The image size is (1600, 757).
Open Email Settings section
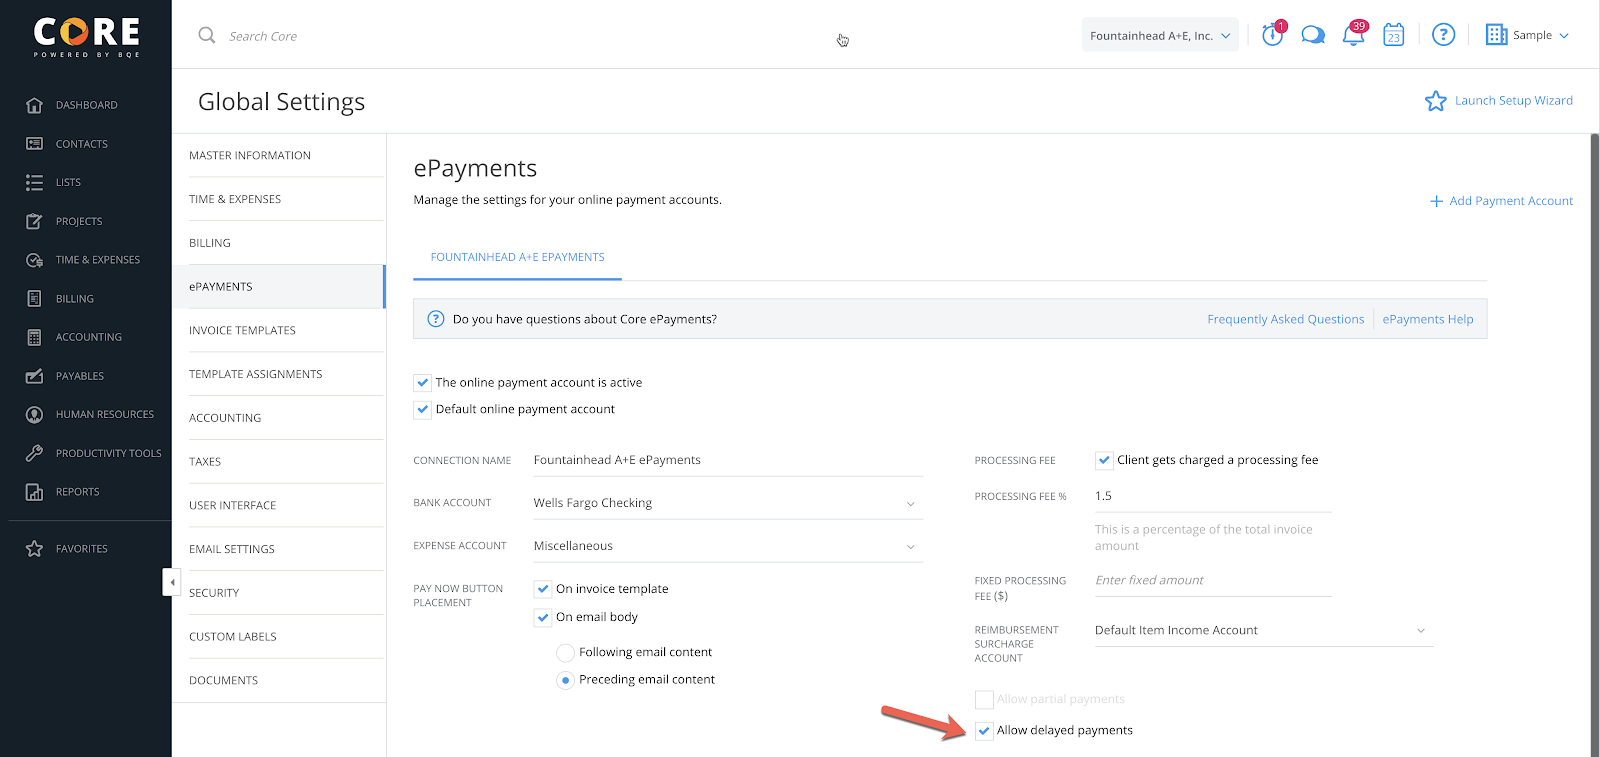click(279, 549)
